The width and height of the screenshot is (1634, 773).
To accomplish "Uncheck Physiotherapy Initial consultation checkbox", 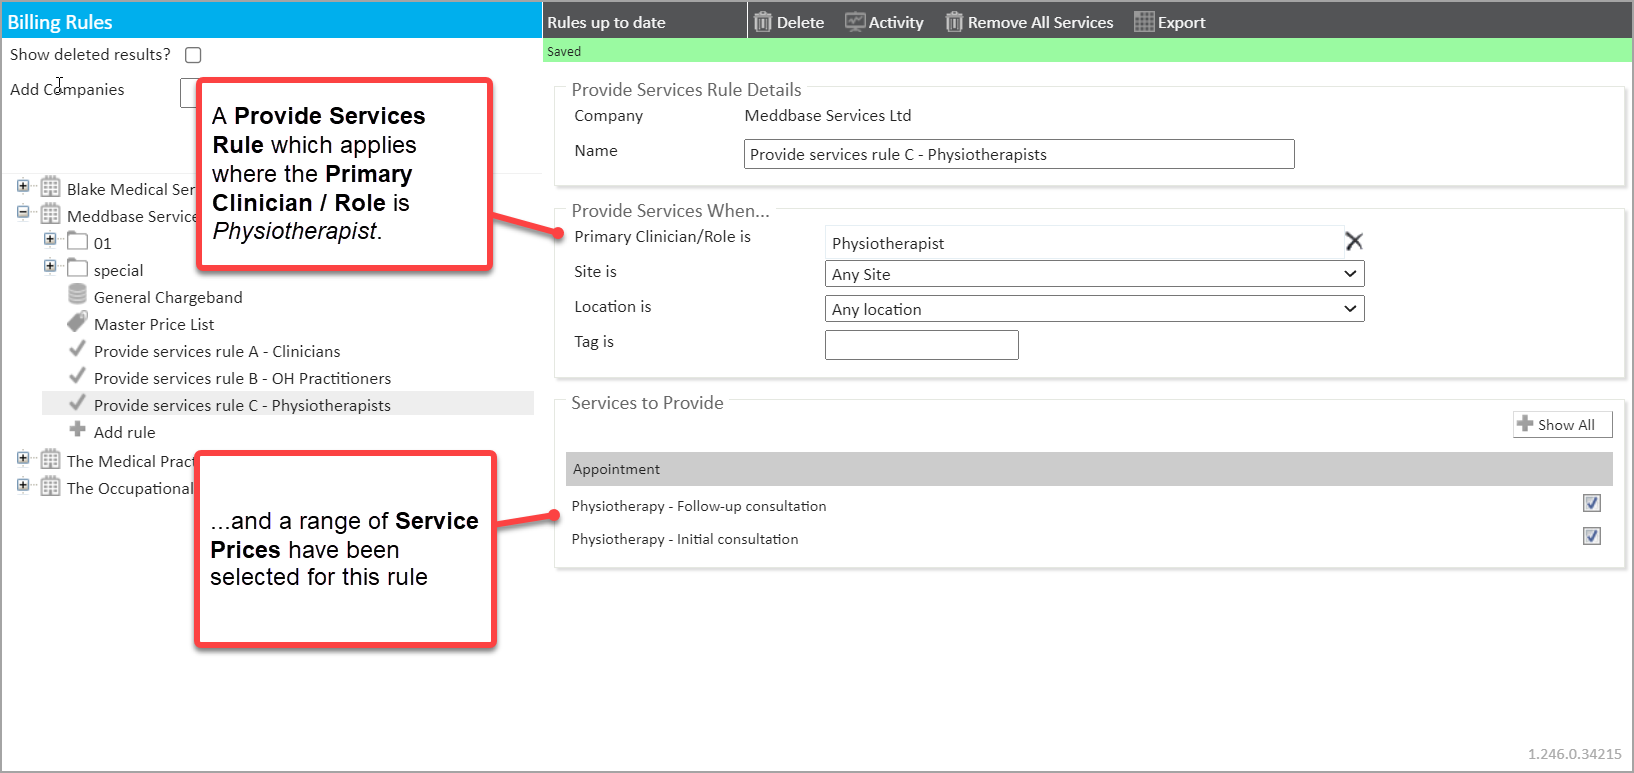I will pyautogui.click(x=1592, y=536).
